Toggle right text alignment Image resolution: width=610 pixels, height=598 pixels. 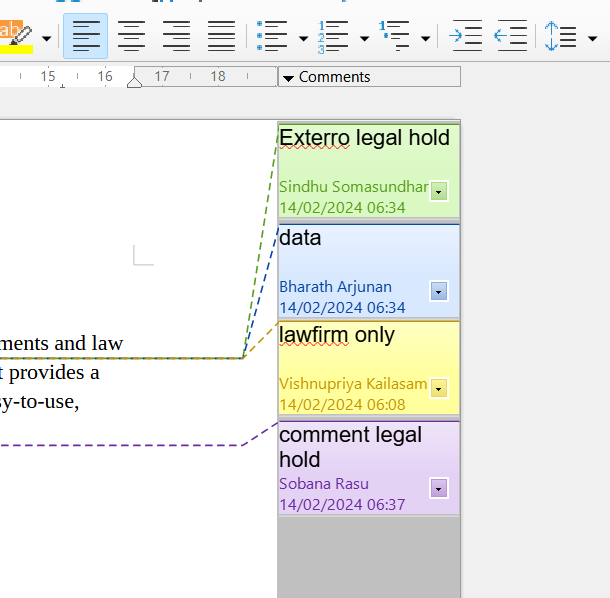coord(176,37)
